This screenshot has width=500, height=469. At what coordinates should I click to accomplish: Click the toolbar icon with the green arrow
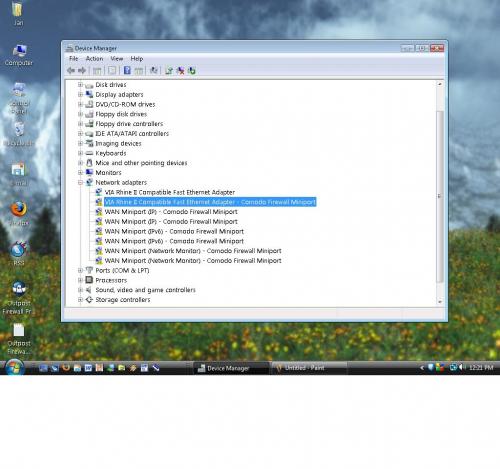(192, 70)
